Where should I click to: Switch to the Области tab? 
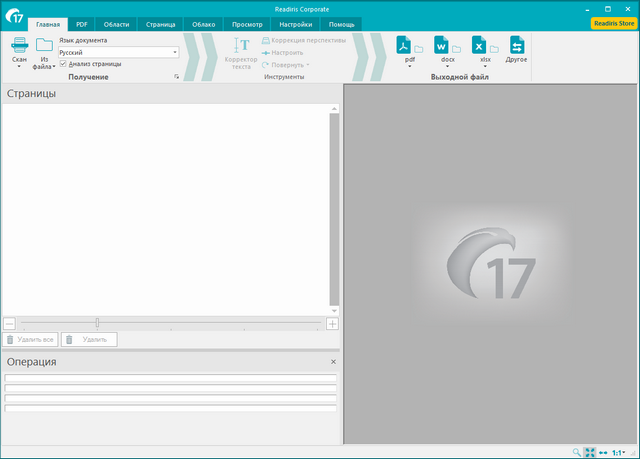[x=118, y=24]
